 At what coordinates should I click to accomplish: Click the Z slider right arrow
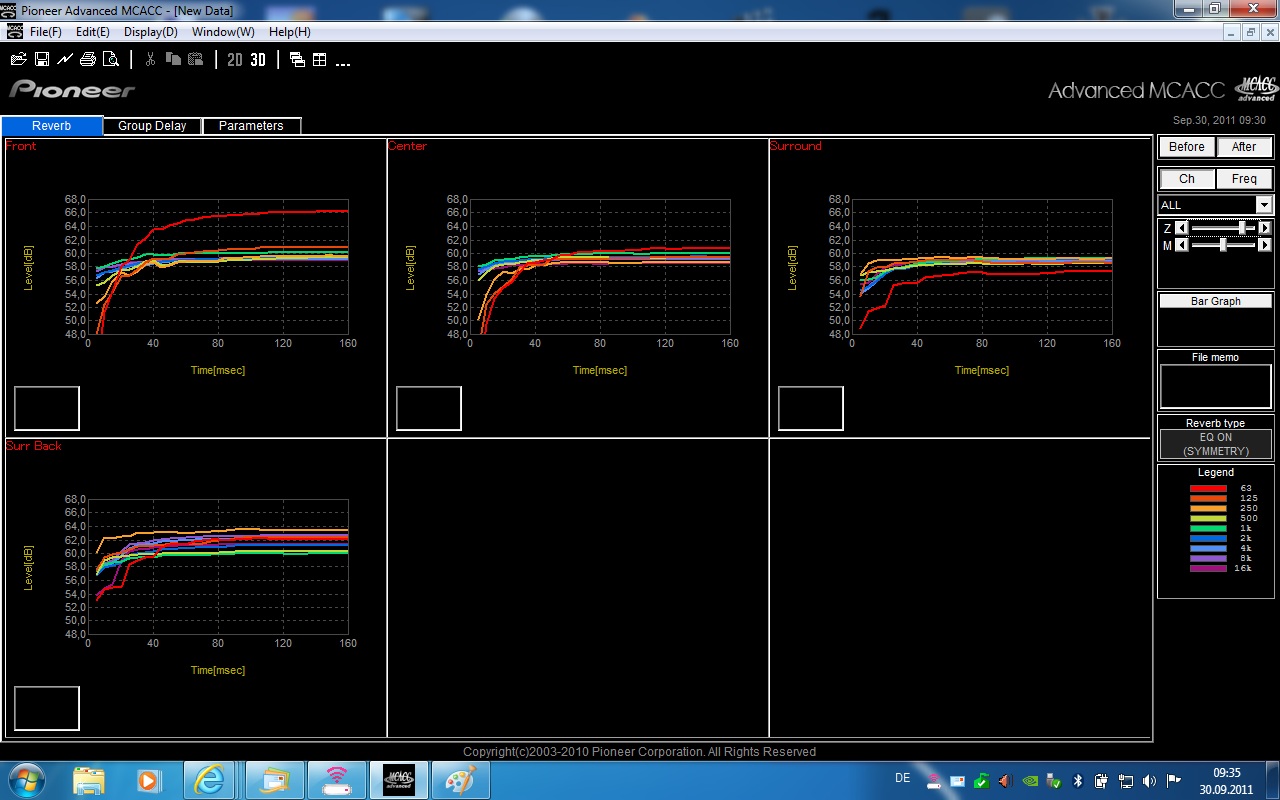coord(1265,229)
